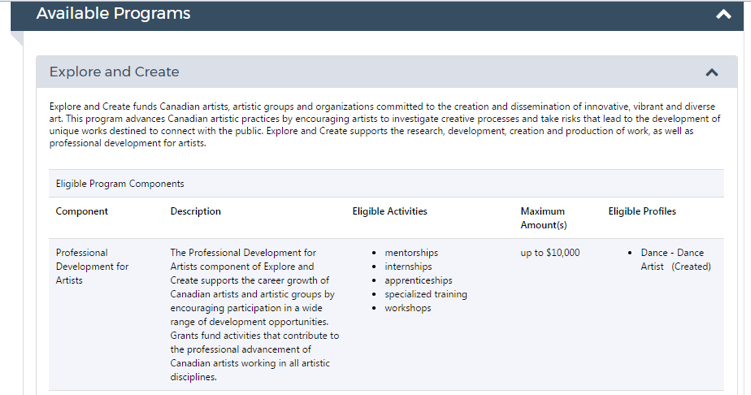Click the internships activity item
Screen dimensions: 751x395
pos(408,267)
